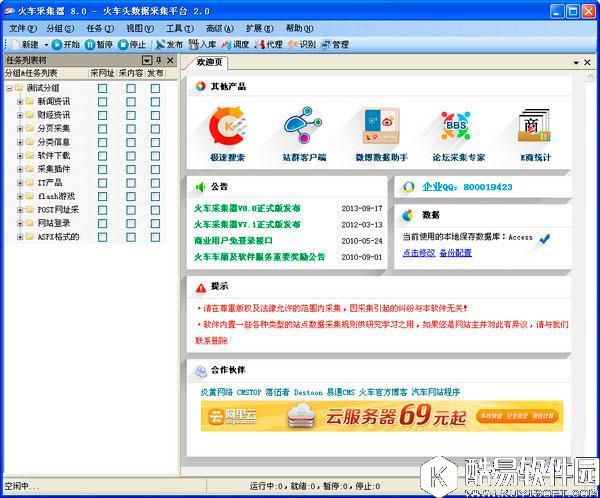
Task: Open announcement 火车采集器V8.0正式版发布
Action: coord(247,208)
